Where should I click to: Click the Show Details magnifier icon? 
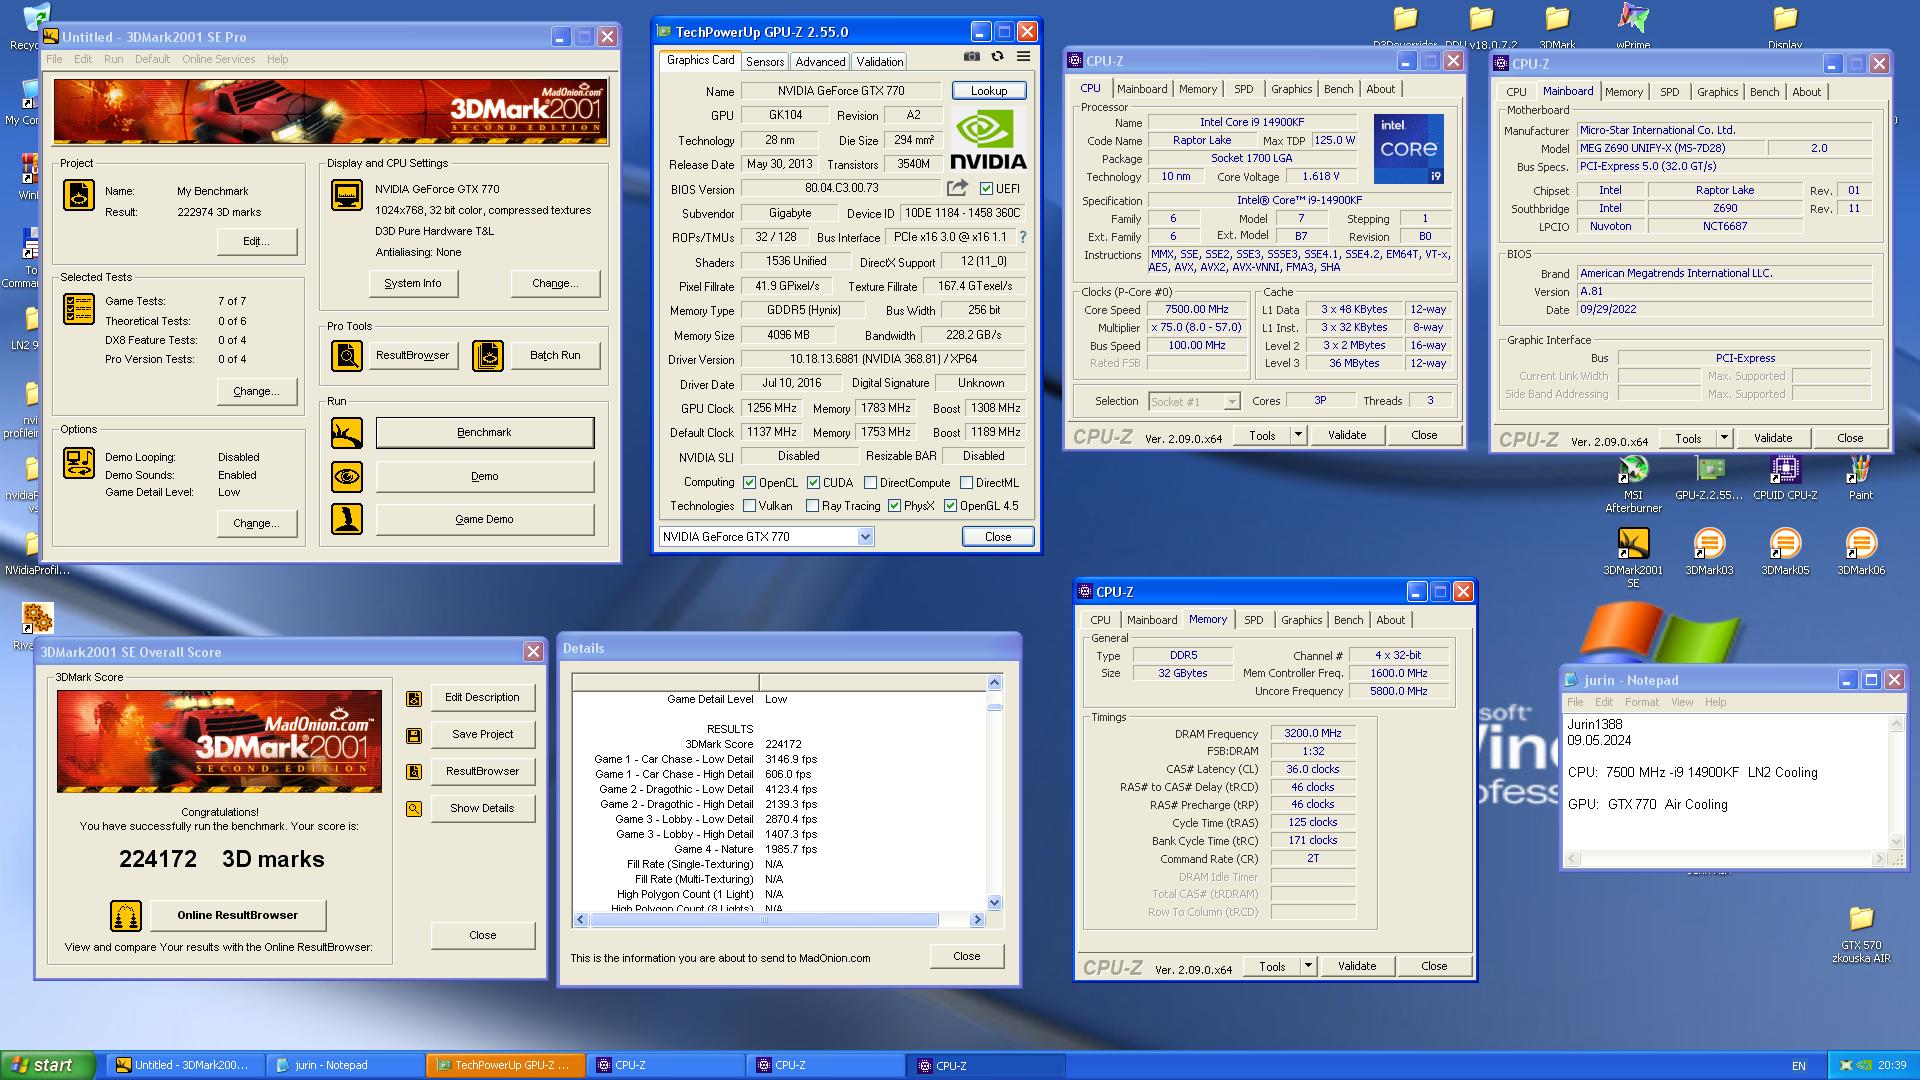click(x=414, y=809)
